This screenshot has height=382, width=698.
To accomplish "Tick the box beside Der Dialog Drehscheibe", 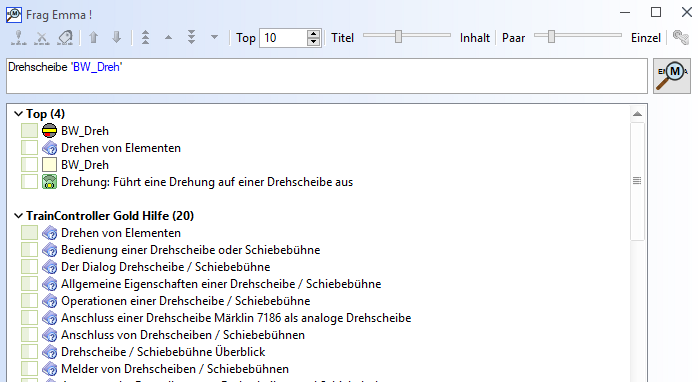I will pos(29,267).
